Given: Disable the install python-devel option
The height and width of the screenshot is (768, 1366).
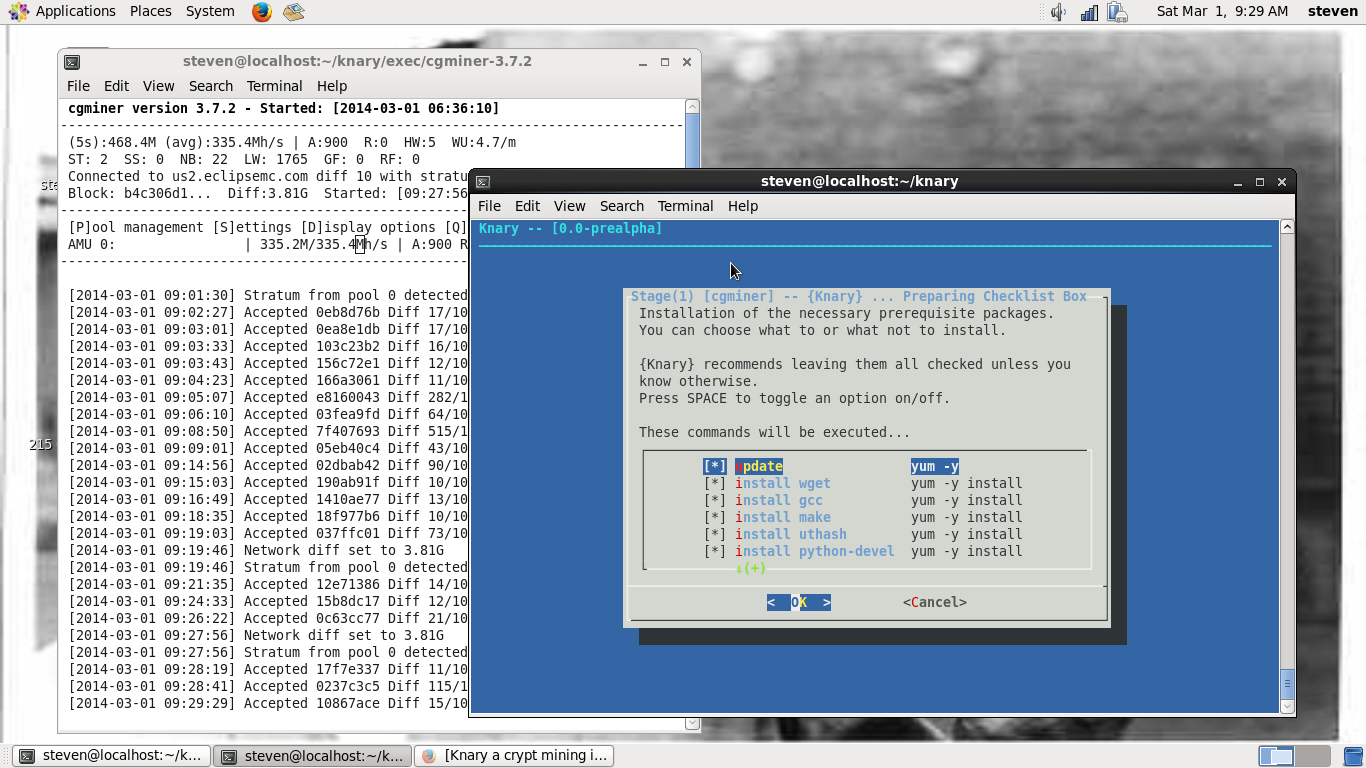Looking at the screenshot, I should point(712,551).
